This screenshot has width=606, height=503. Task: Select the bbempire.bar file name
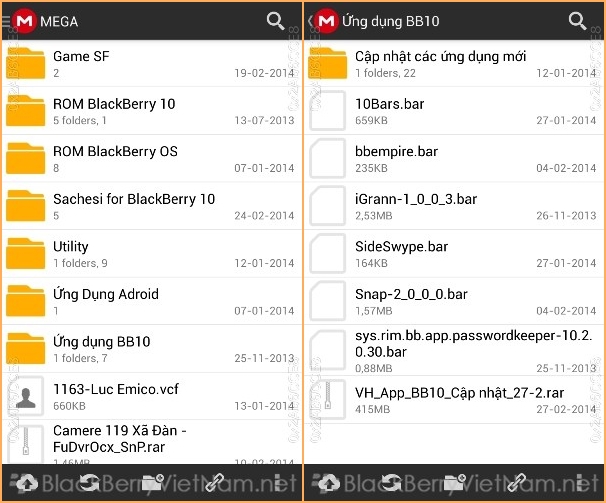coord(397,152)
